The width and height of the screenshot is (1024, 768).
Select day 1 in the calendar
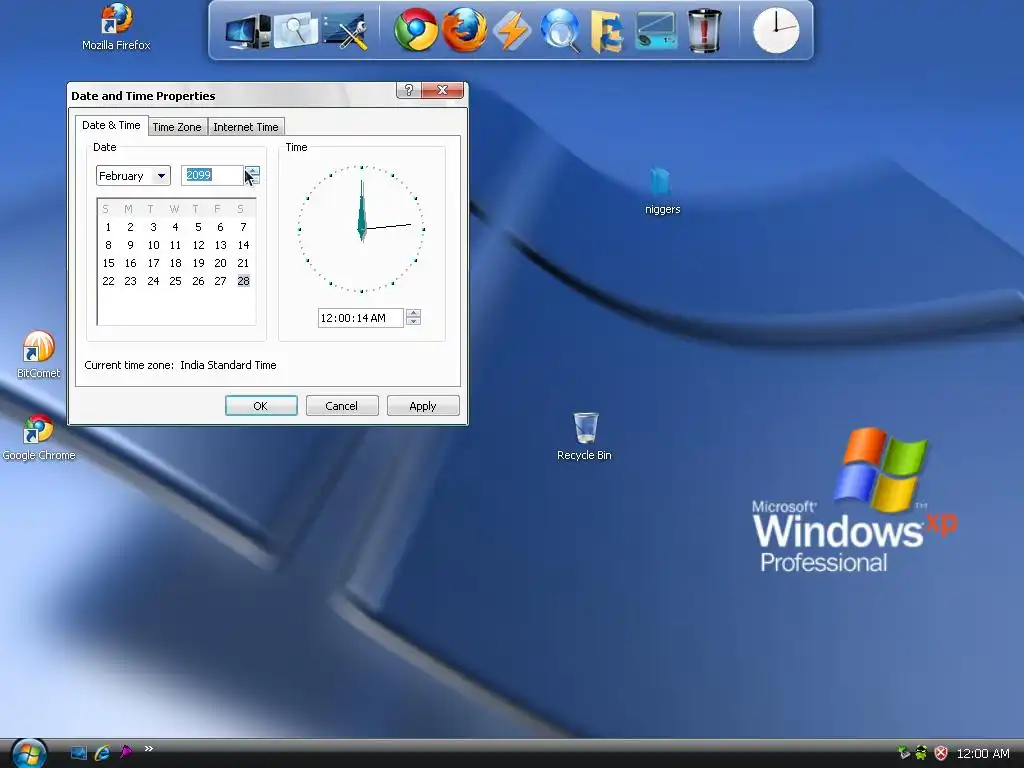click(108, 227)
